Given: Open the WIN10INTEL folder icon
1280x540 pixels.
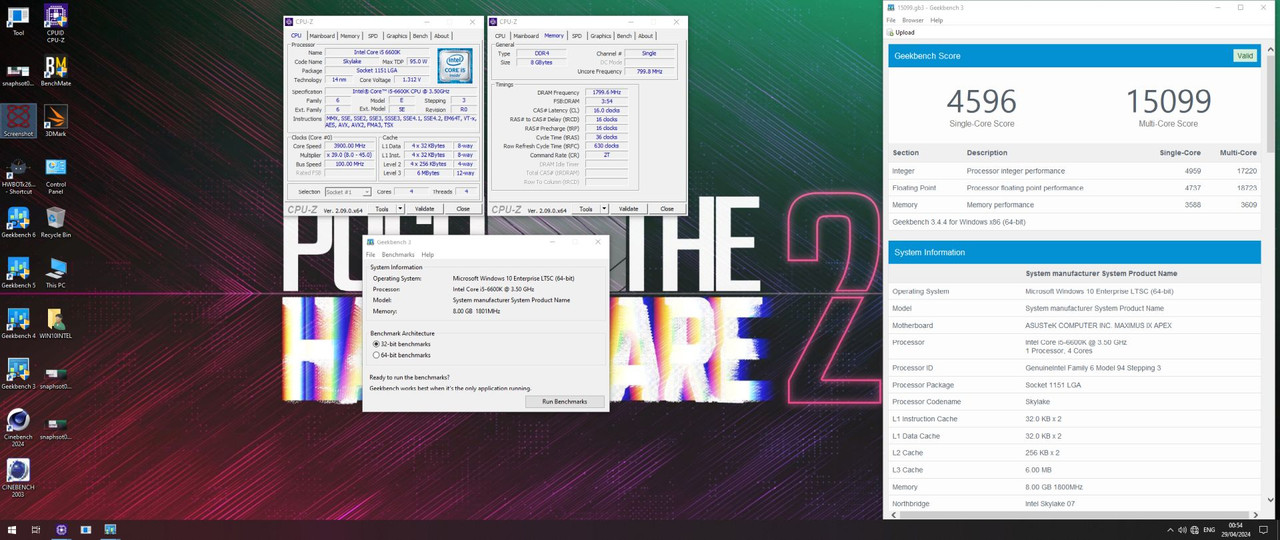Looking at the screenshot, I should [56, 324].
